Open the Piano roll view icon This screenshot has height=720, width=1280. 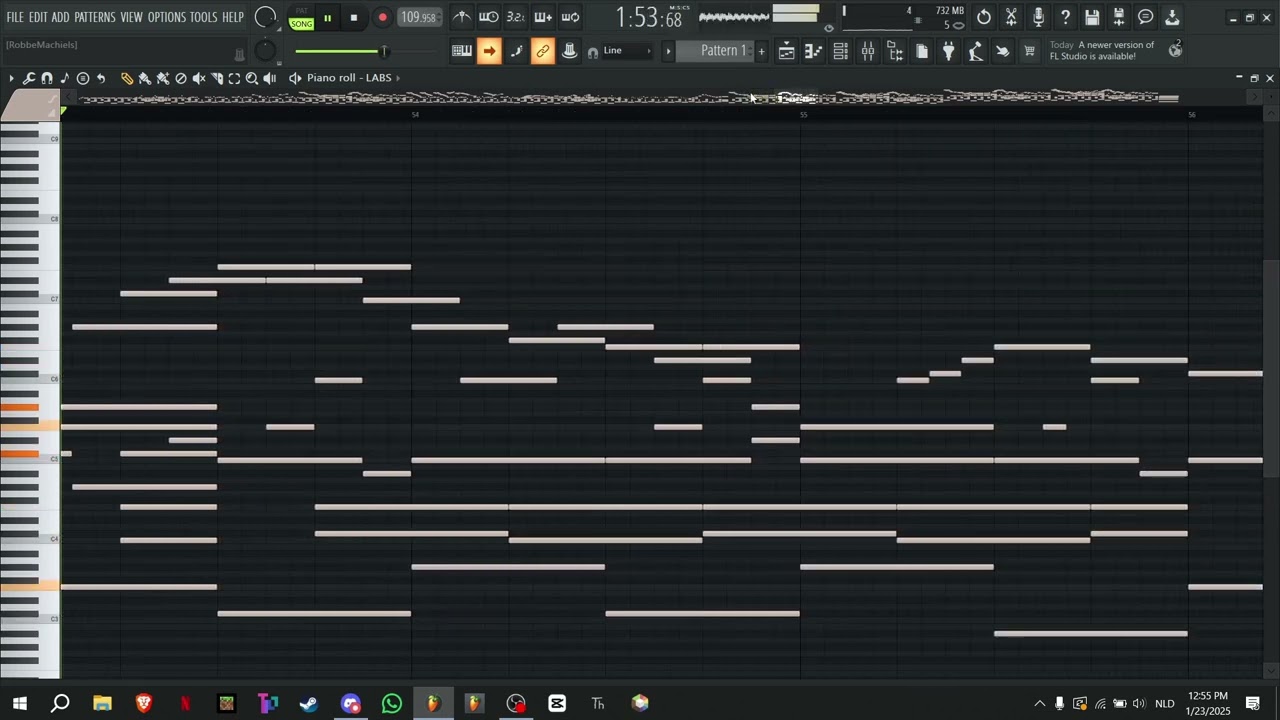coord(813,52)
